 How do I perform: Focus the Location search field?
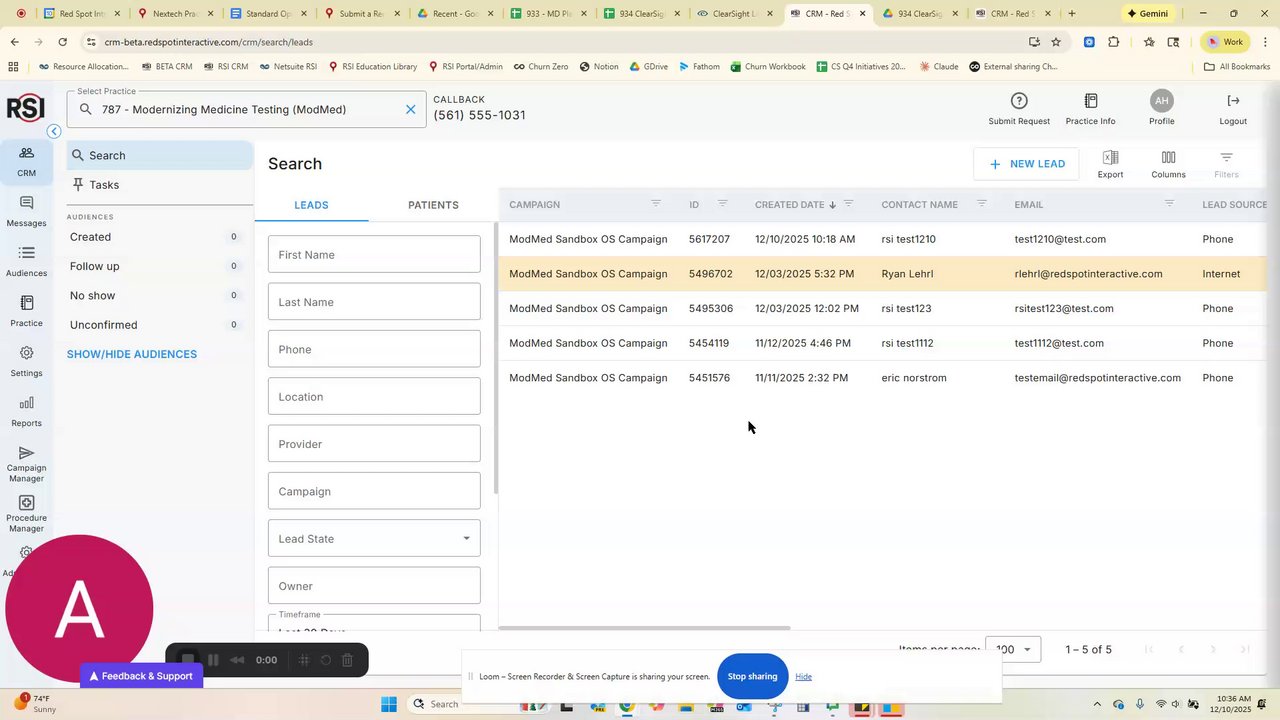click(374, 396)
